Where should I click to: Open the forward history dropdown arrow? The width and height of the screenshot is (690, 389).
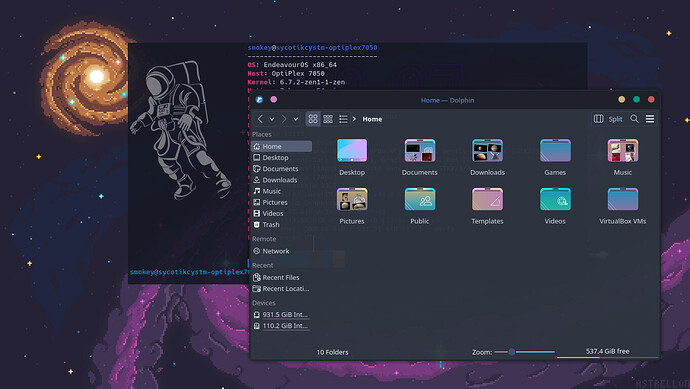point(296,119)
